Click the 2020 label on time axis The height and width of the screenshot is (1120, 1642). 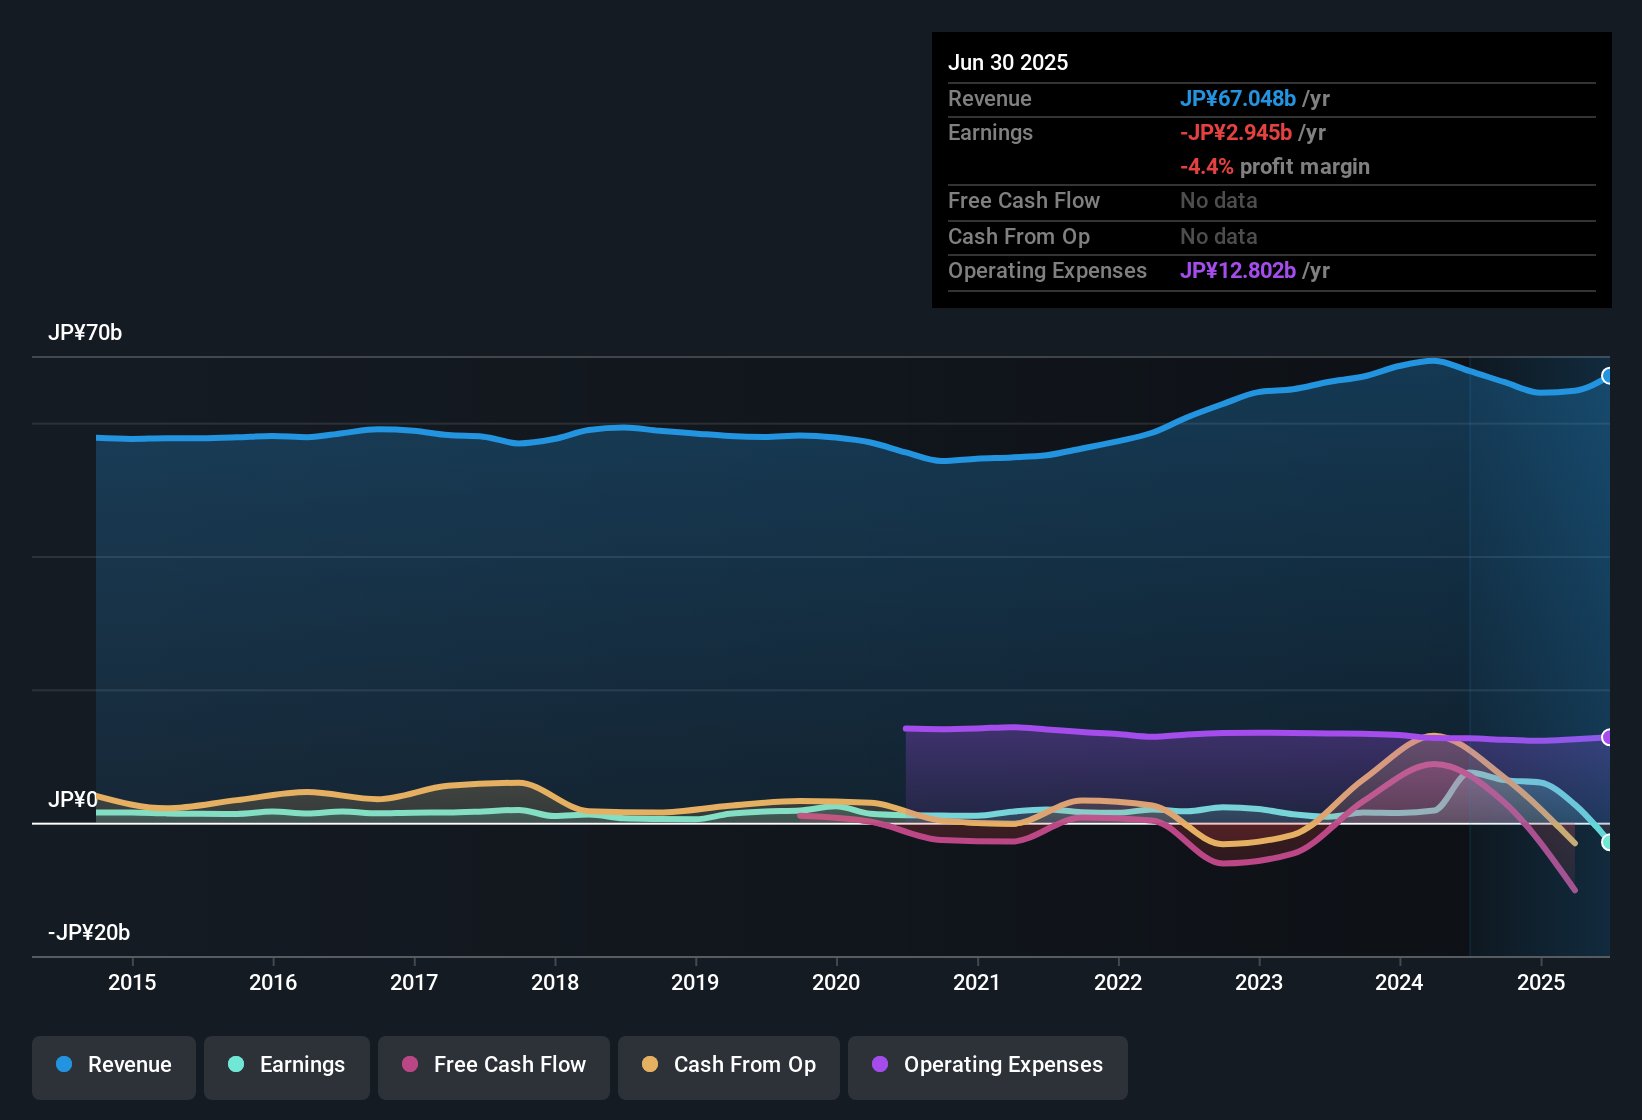(x=836, y=982)
